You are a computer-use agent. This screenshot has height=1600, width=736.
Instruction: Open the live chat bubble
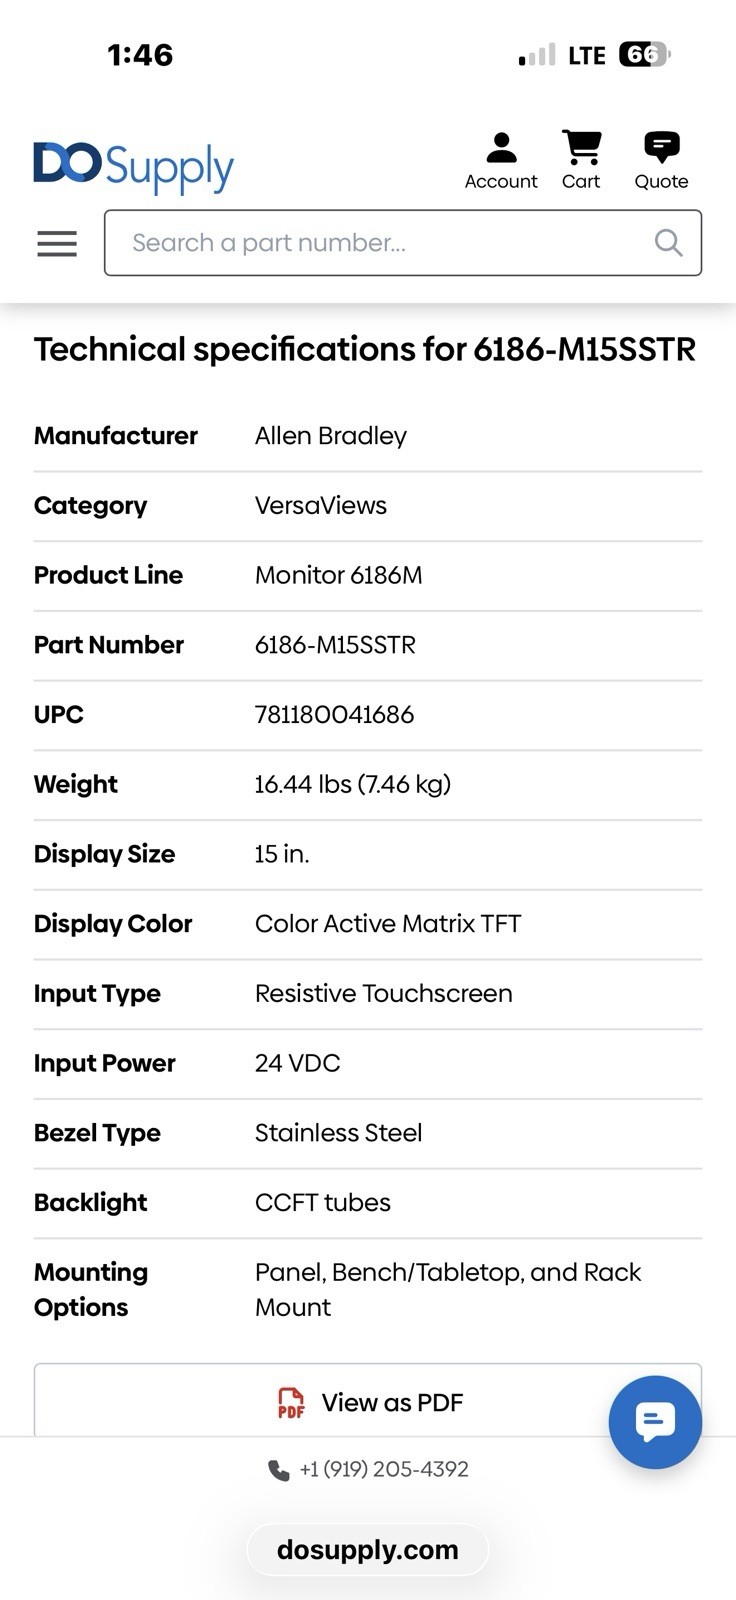(655, 1422)
